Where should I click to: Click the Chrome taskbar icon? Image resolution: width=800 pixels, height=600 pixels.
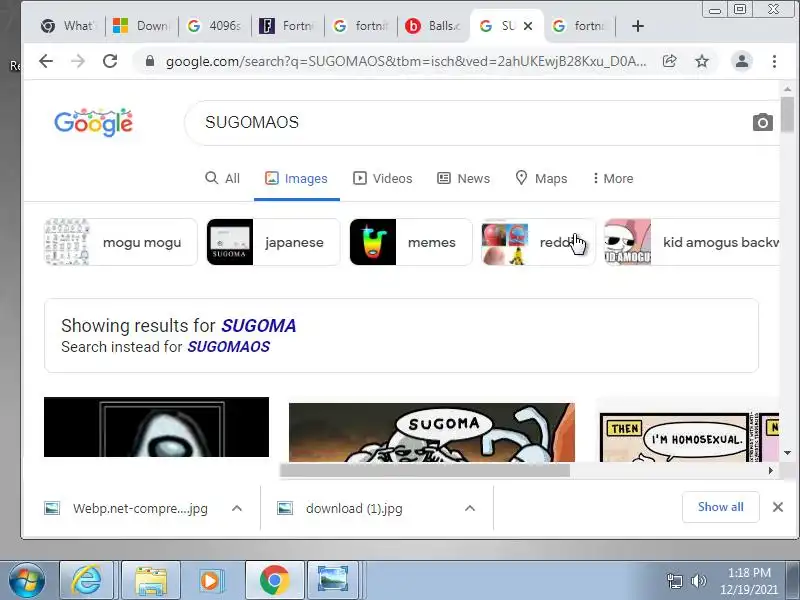point(274,581)
